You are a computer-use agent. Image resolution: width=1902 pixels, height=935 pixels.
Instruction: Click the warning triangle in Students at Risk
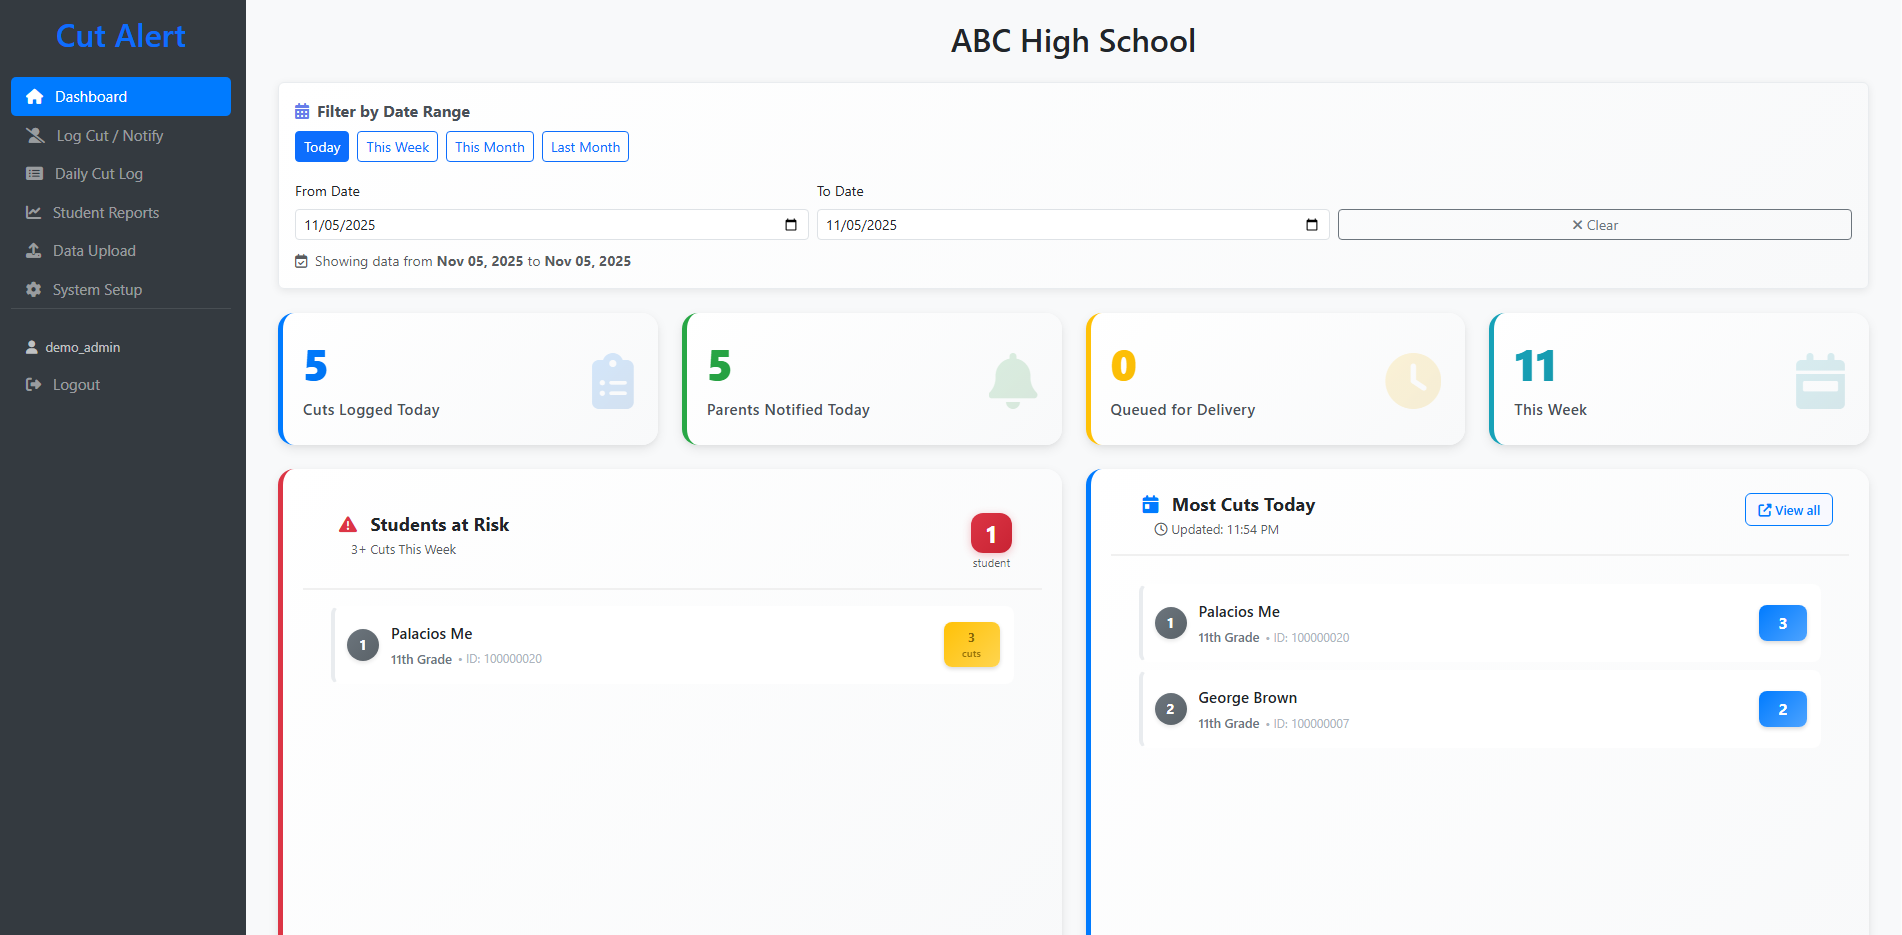[348, 523]
